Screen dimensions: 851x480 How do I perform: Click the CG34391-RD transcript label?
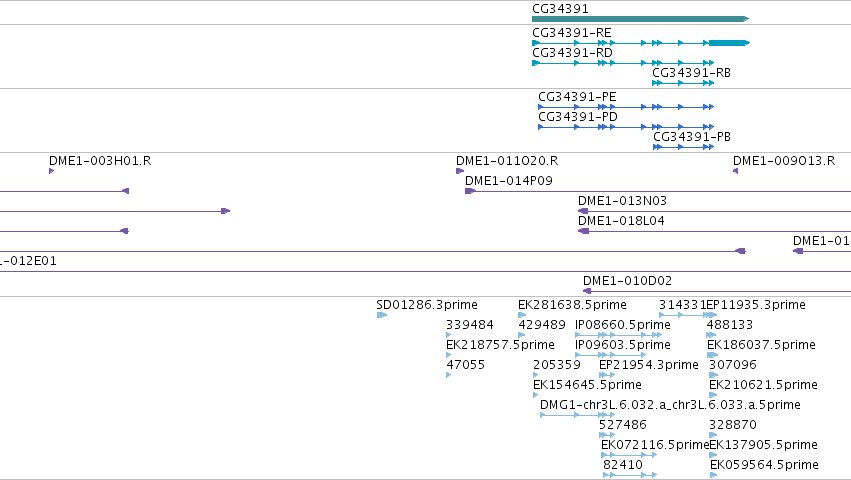click(x=572, y=53)
